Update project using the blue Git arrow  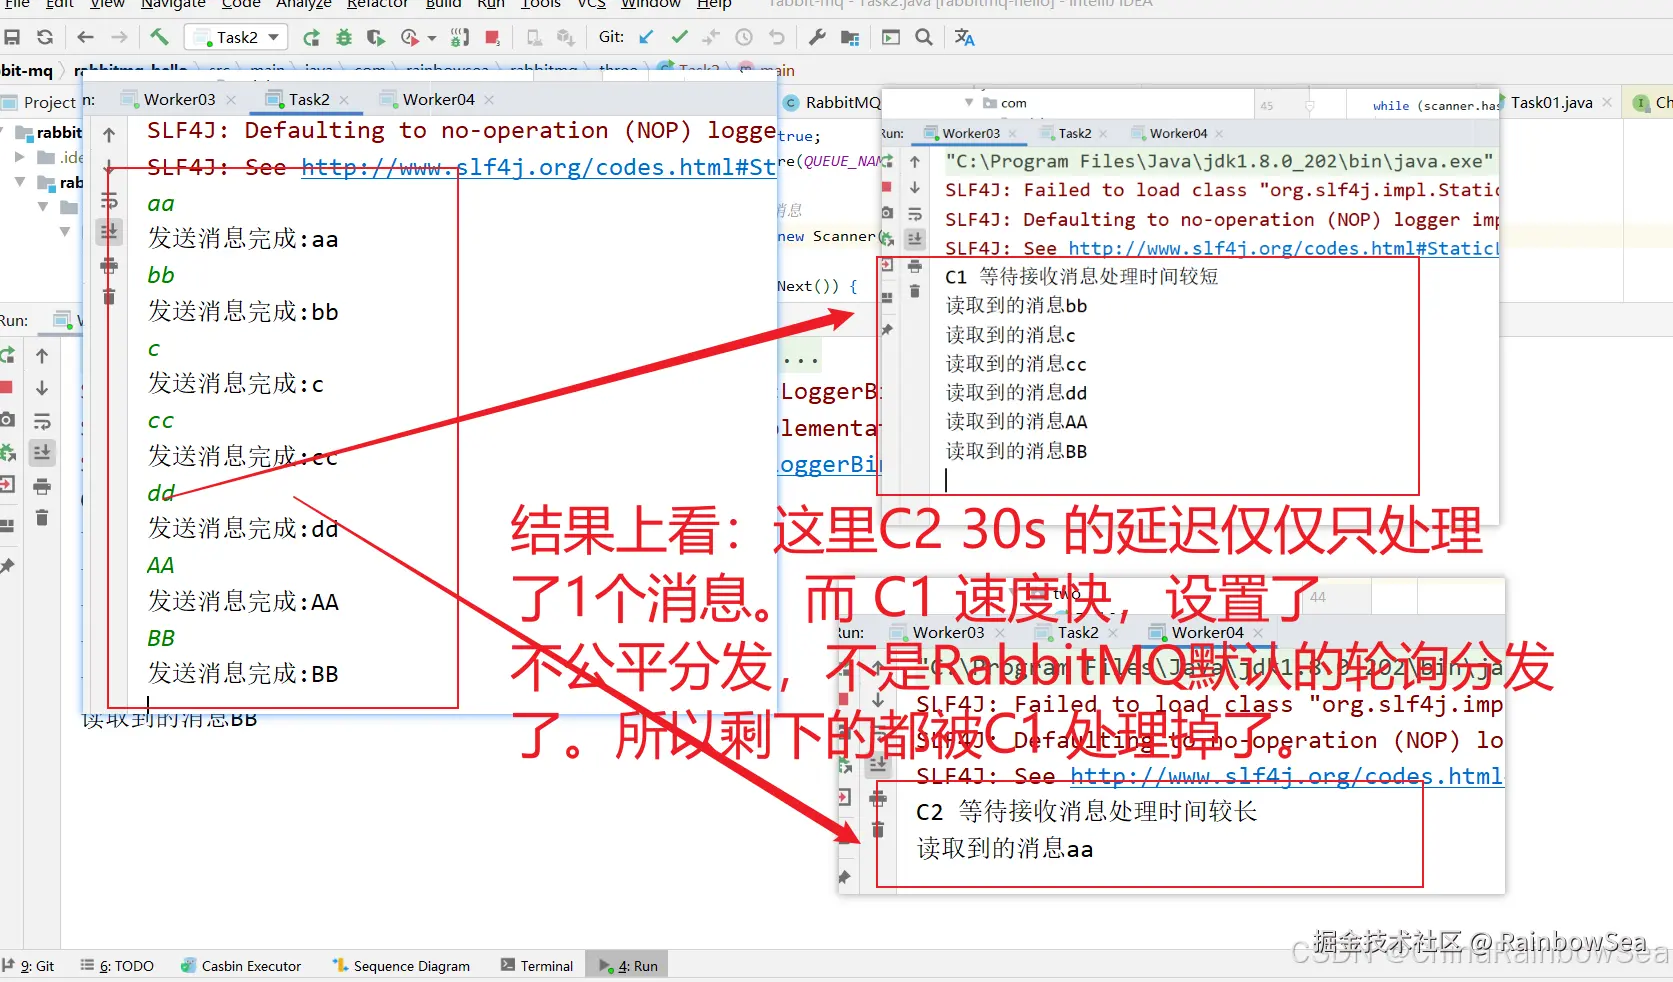(647, 38)
